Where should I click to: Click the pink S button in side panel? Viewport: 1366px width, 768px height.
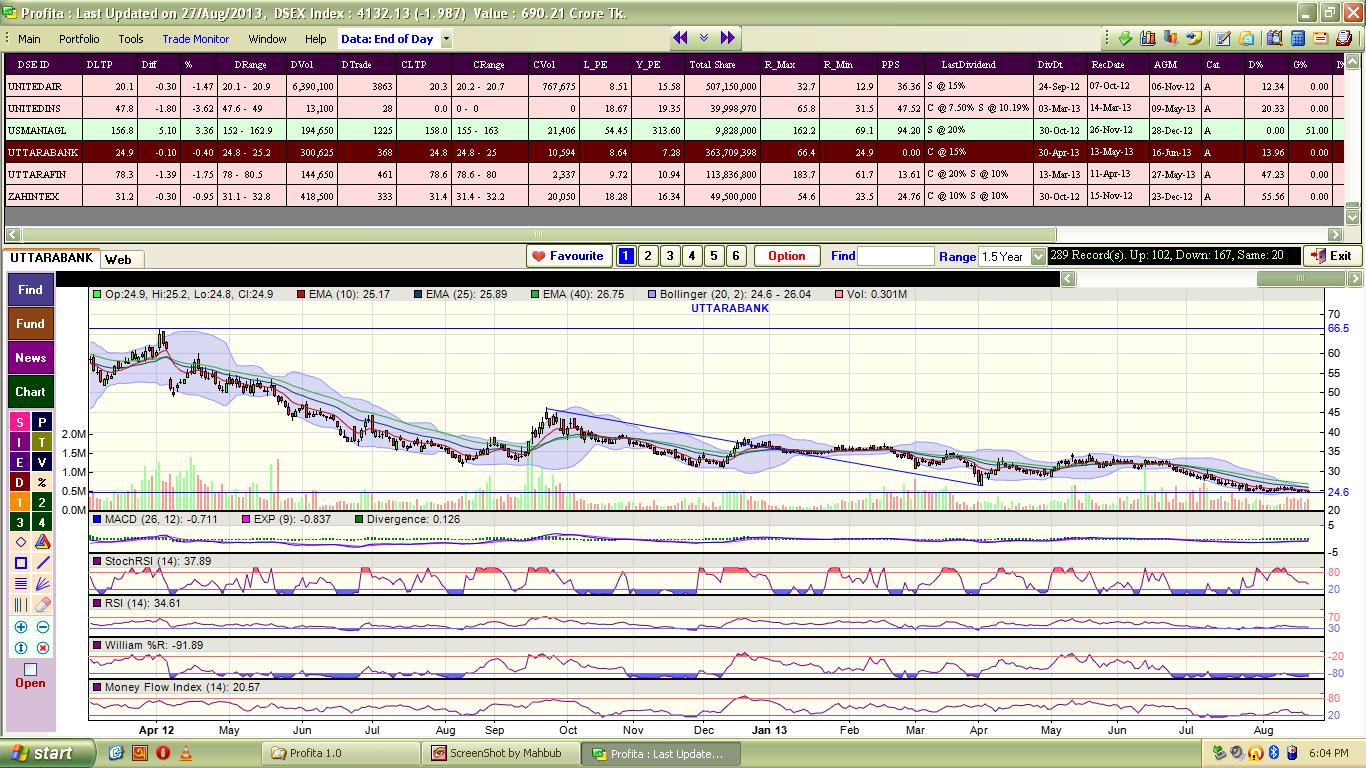(x=20, y=423)
